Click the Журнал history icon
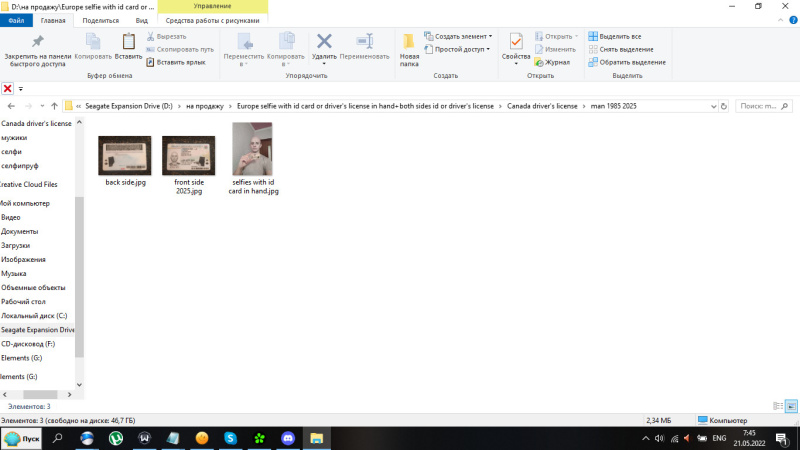This screenshot has width=800, height=450. pos(552,62)
